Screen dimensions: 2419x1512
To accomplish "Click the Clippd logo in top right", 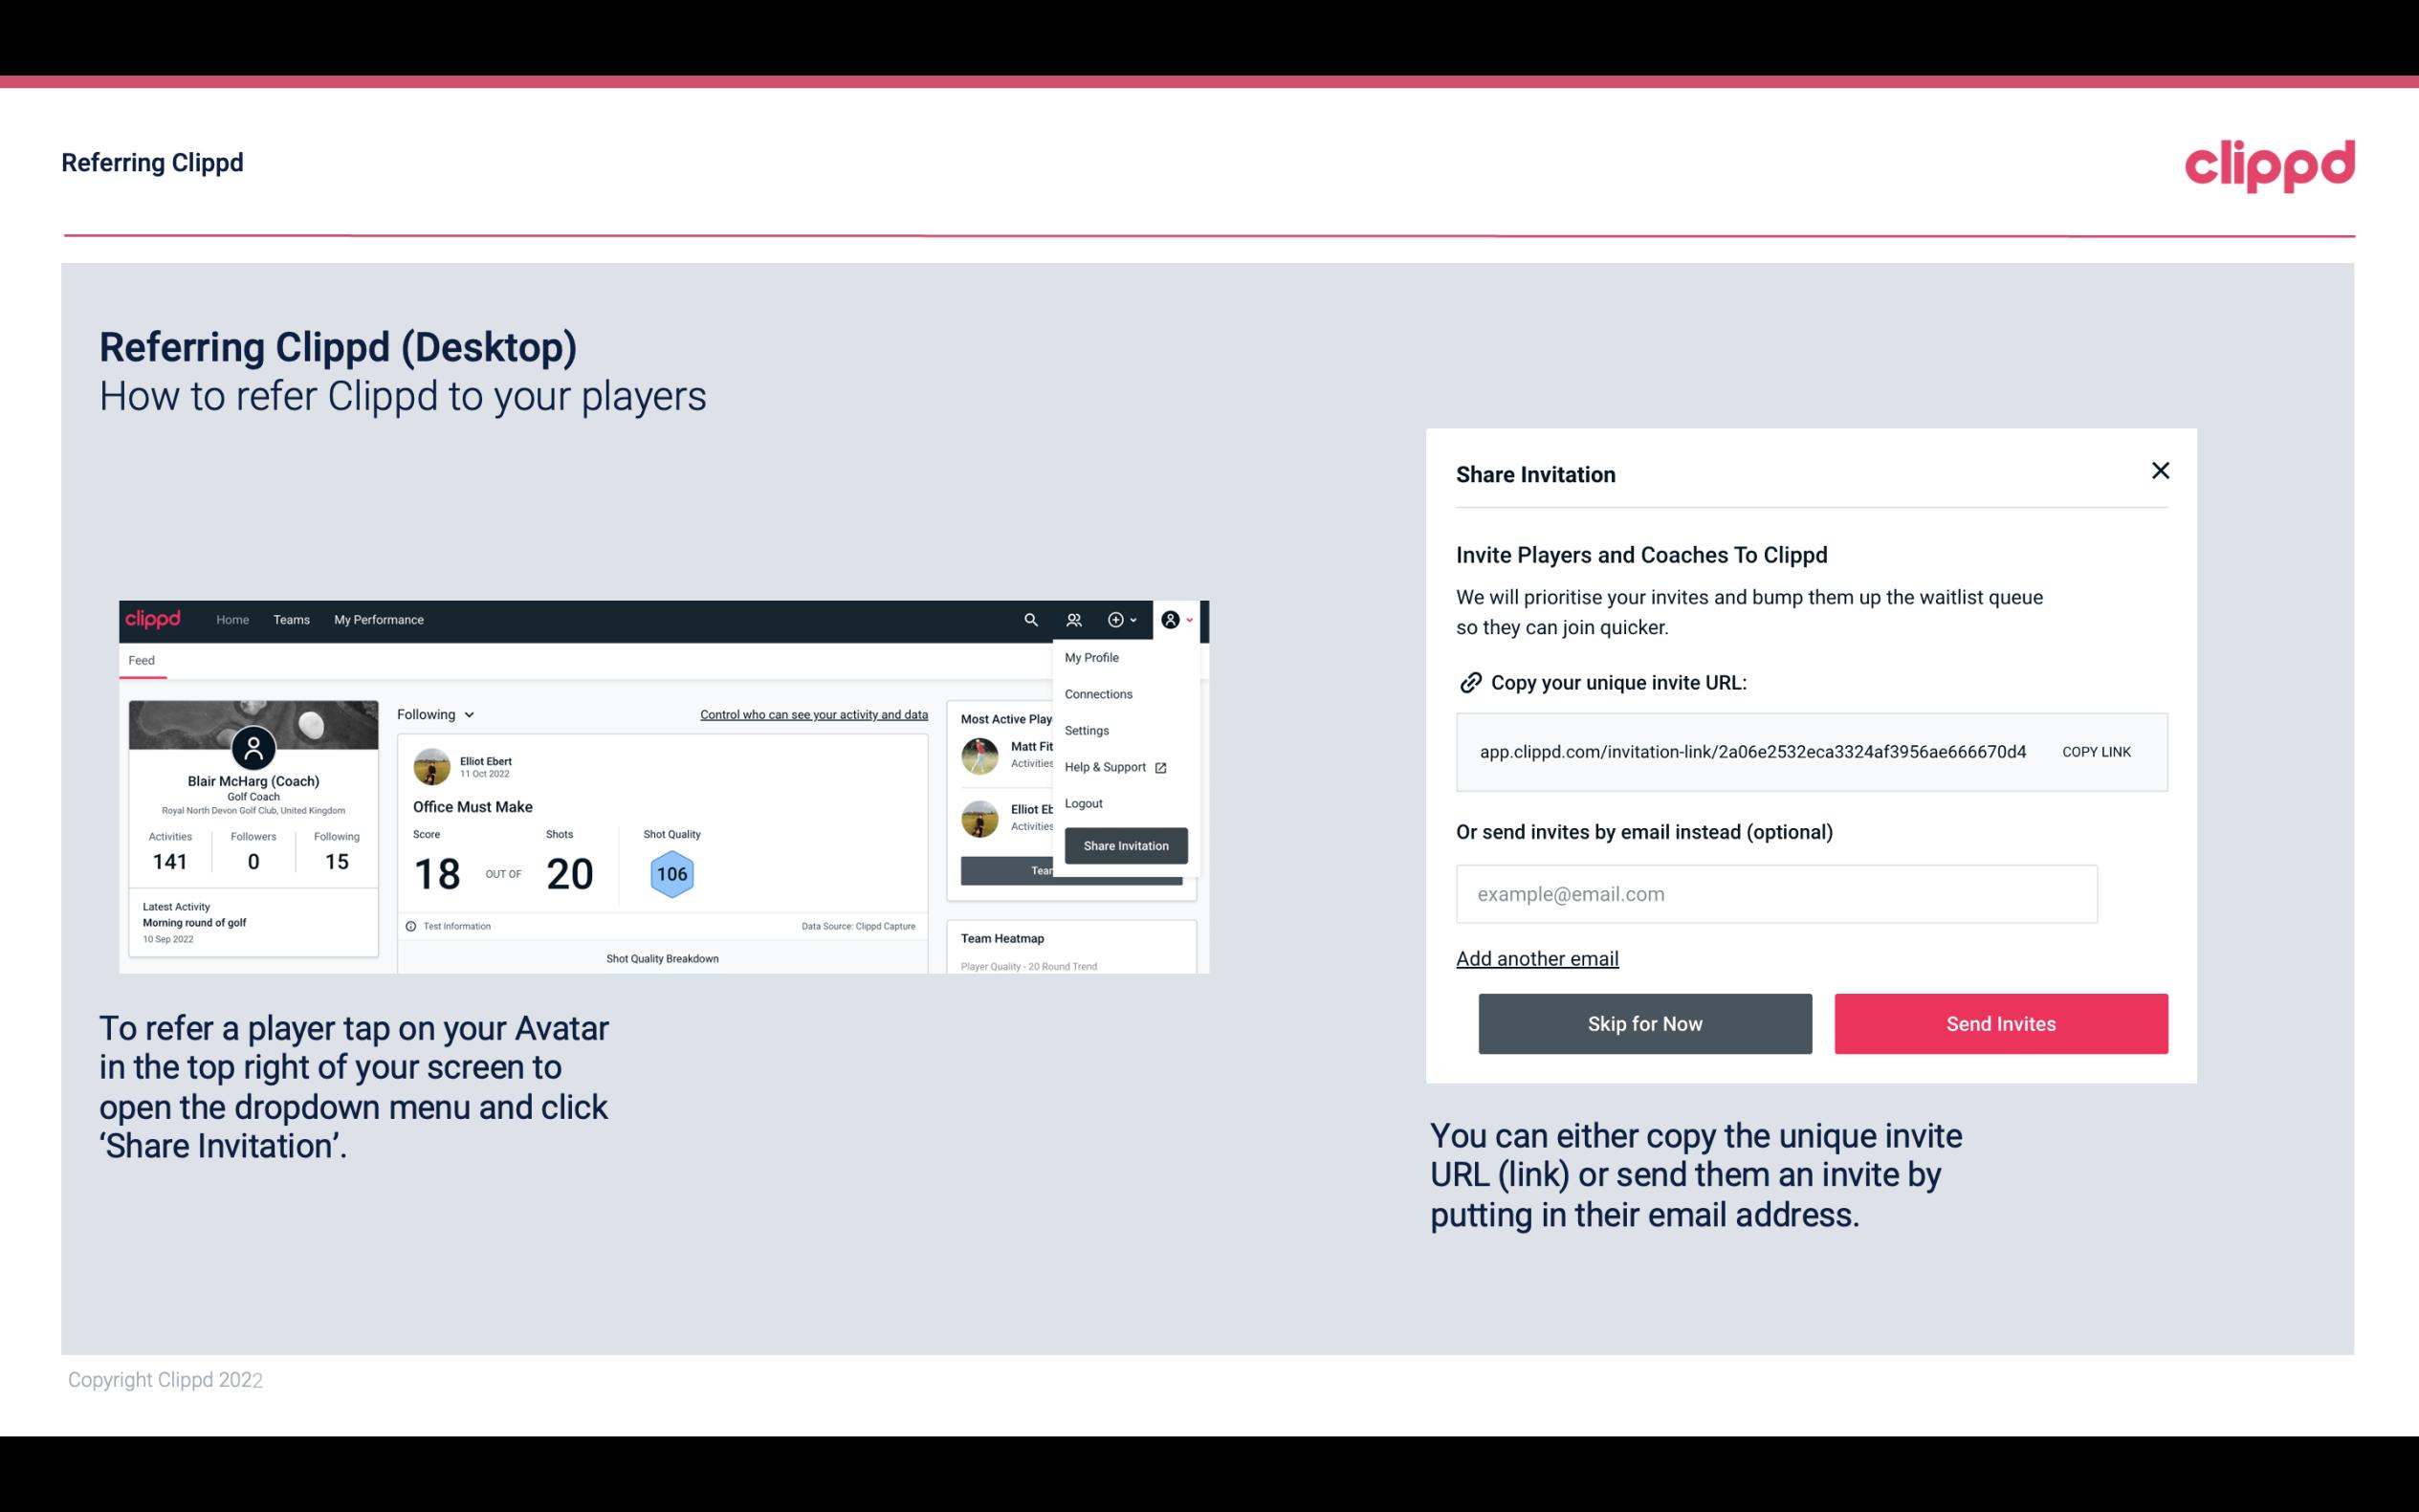I will point(2269,165).
